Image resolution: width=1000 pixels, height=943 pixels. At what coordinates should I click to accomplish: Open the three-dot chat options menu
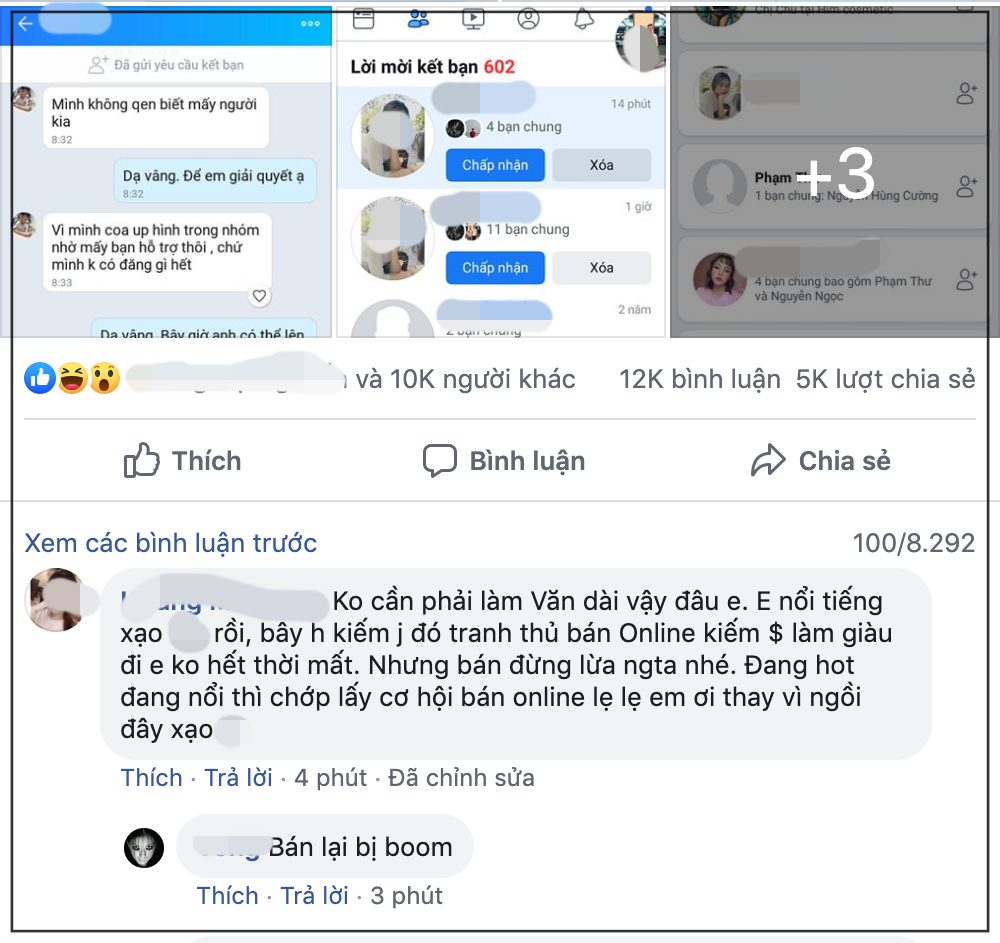tap(311, 24)
